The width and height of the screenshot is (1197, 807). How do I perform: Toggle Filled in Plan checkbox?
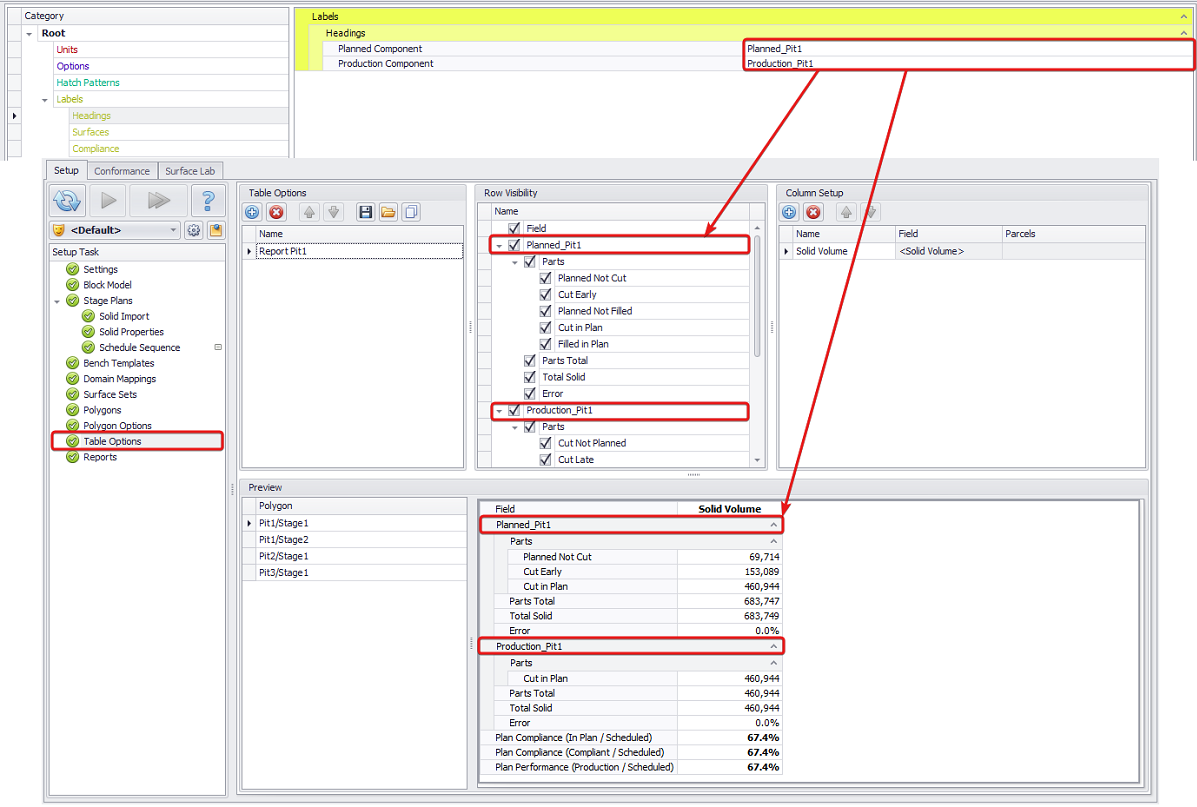point(545,344)
